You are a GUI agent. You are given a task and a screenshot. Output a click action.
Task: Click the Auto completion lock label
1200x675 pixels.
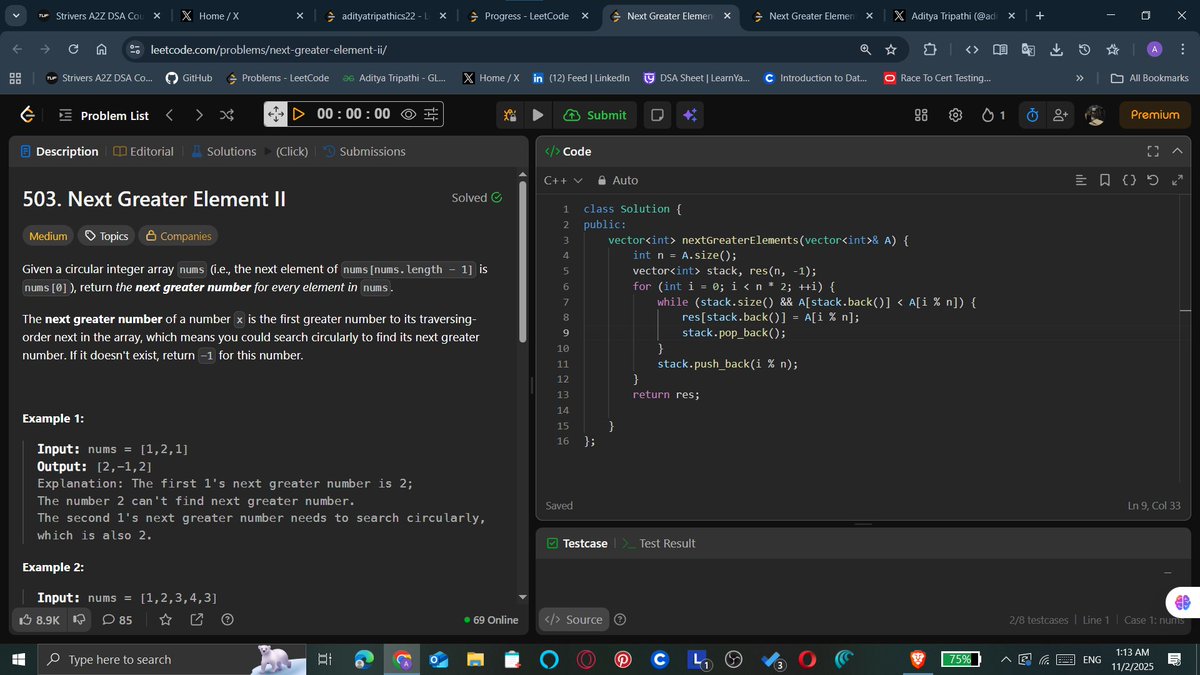(x=617, y=180)
